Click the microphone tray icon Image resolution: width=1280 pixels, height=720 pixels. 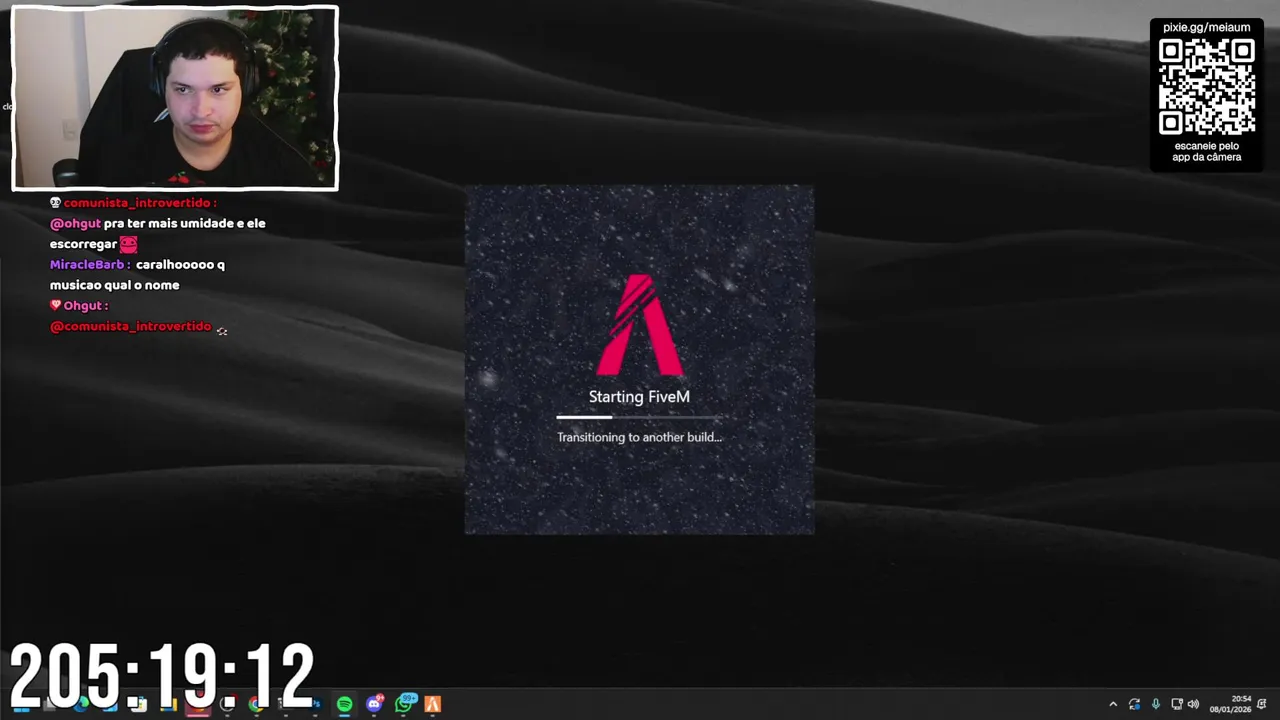click(x=1156, y=704)
